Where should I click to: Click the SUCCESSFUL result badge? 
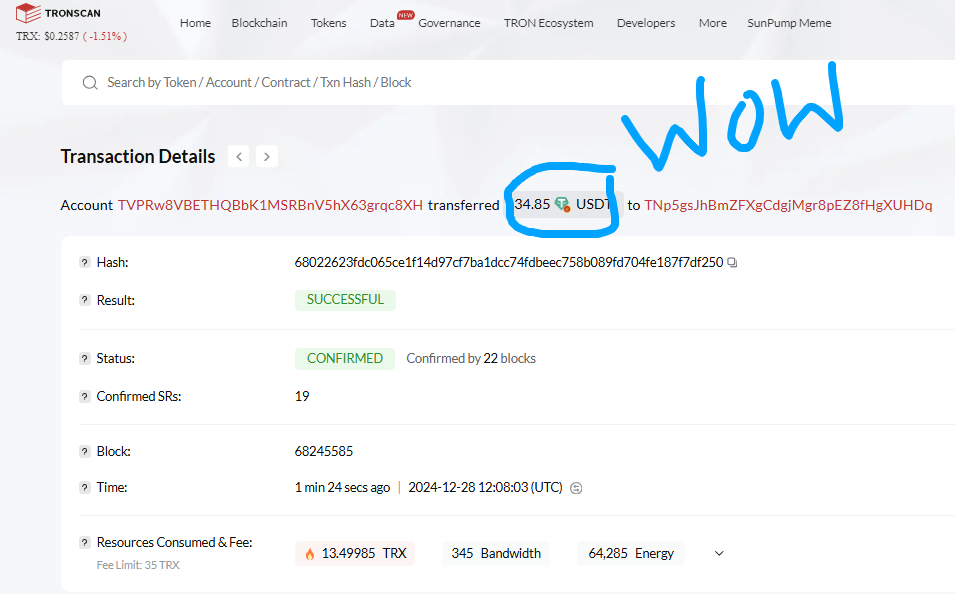point(345,300)
